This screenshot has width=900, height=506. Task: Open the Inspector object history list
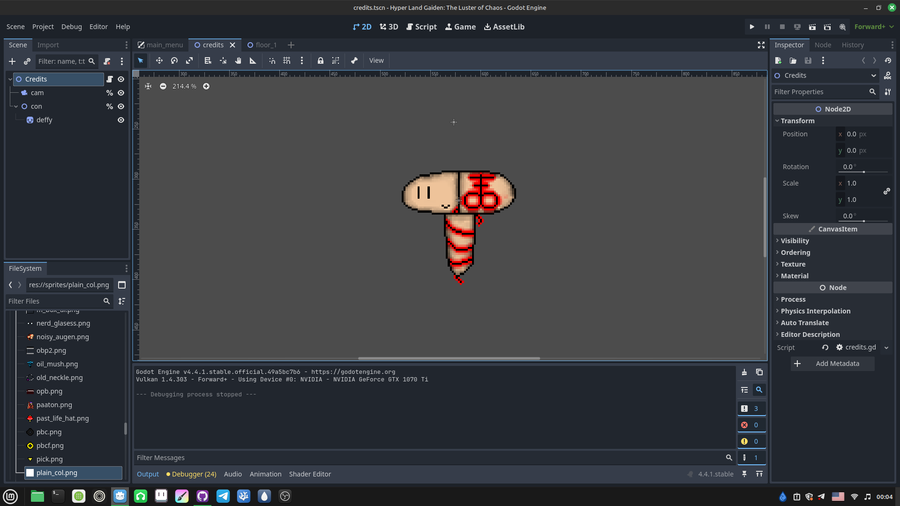coord(888,60)
